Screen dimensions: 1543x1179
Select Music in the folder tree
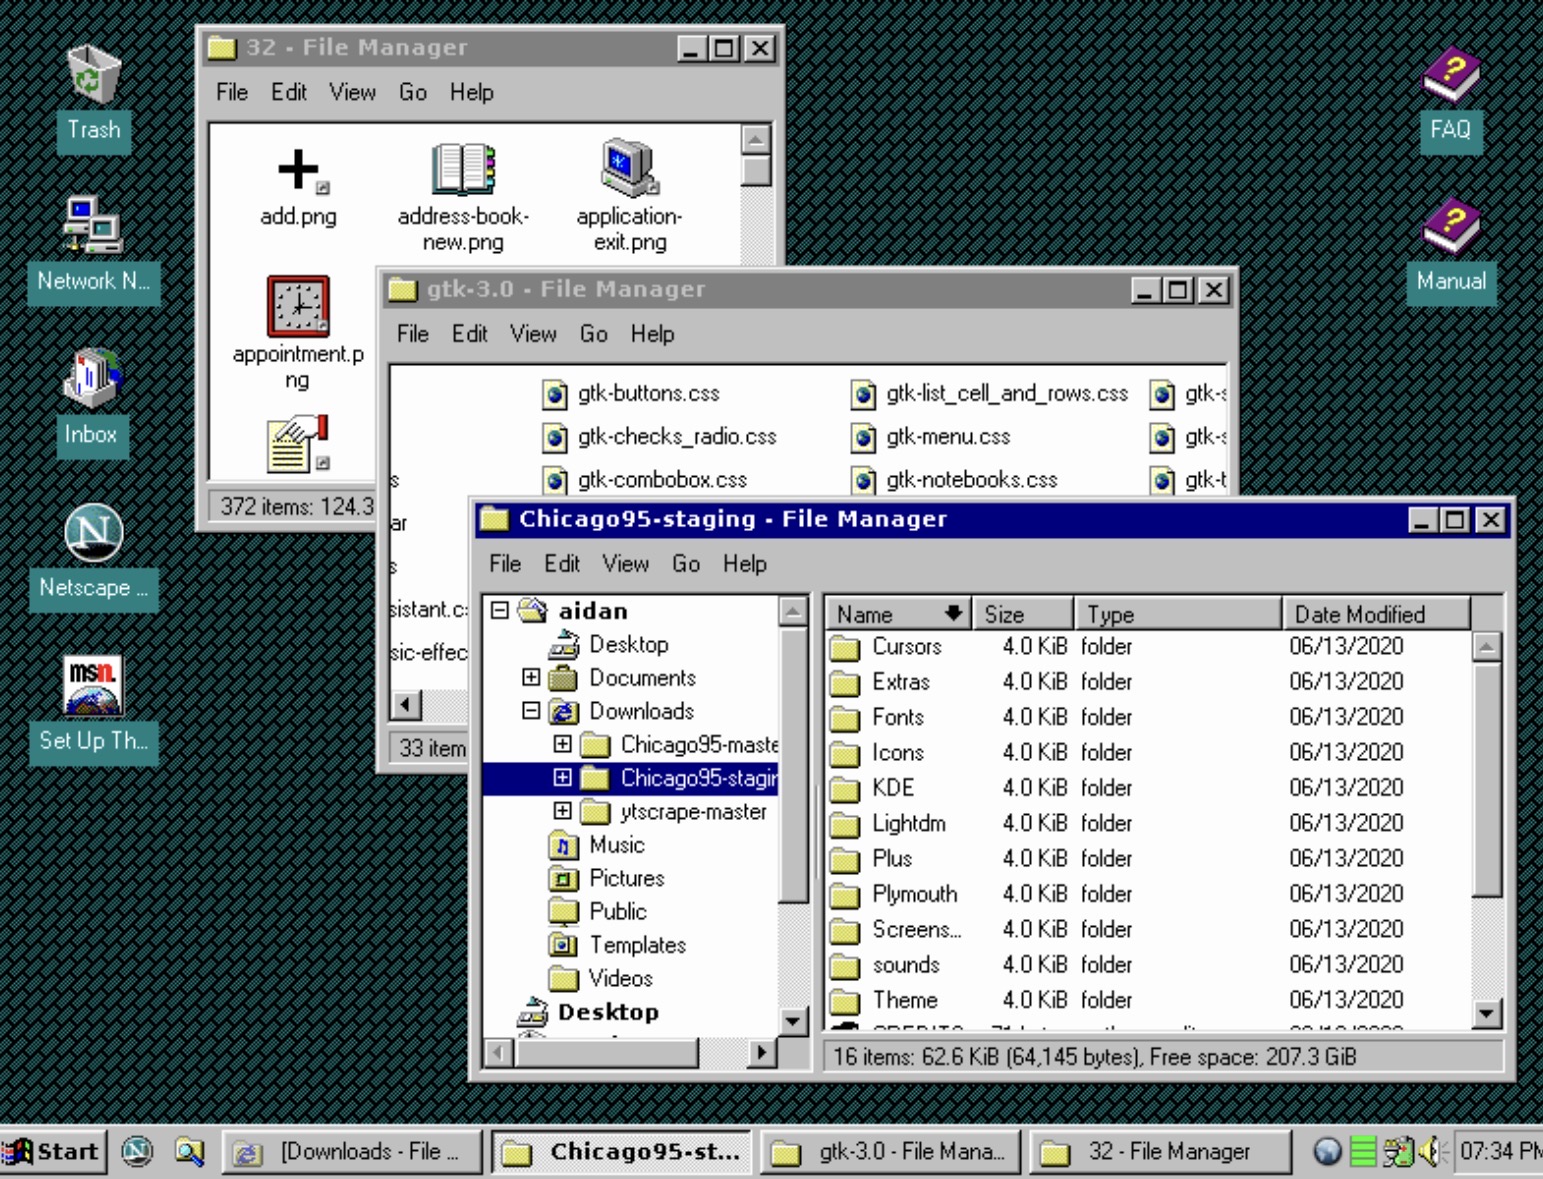[597, 845]
